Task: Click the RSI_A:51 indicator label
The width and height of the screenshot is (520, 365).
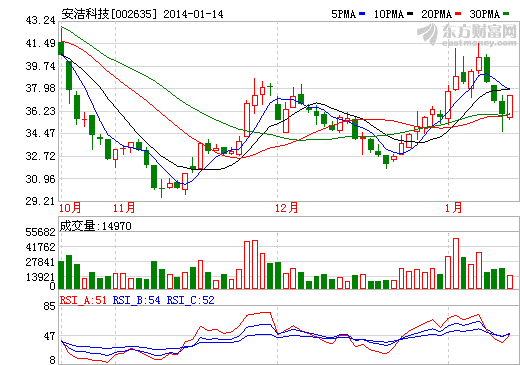Action: click(83, 300)
